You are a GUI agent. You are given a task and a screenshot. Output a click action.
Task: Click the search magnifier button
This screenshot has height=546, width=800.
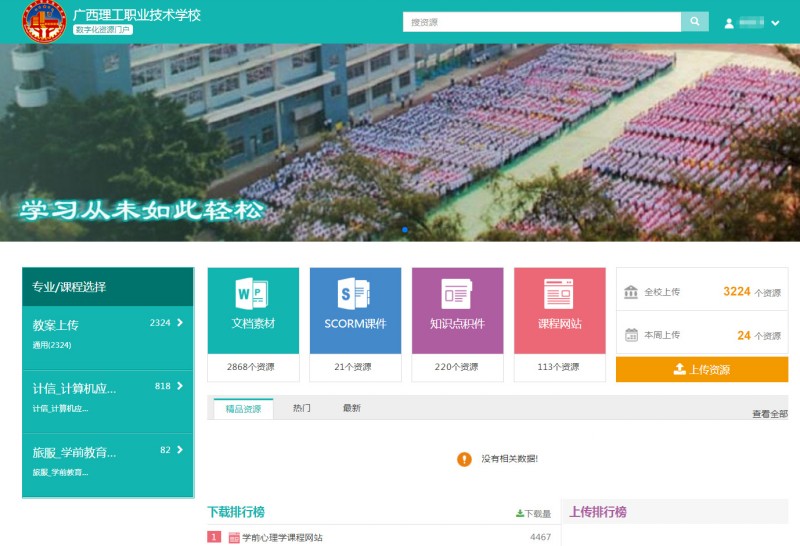pyautogui.click(x=694, y=22)
